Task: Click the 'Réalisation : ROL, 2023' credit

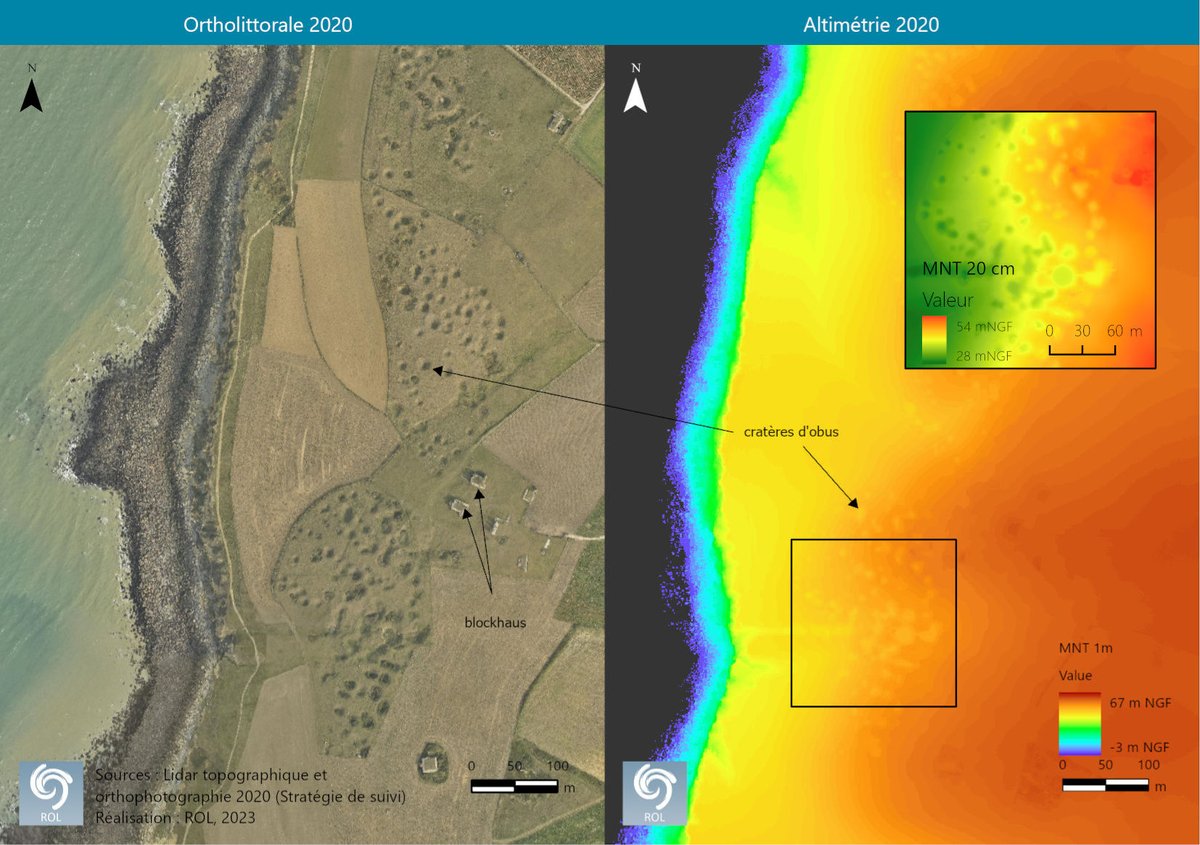Action: point(175,817)
